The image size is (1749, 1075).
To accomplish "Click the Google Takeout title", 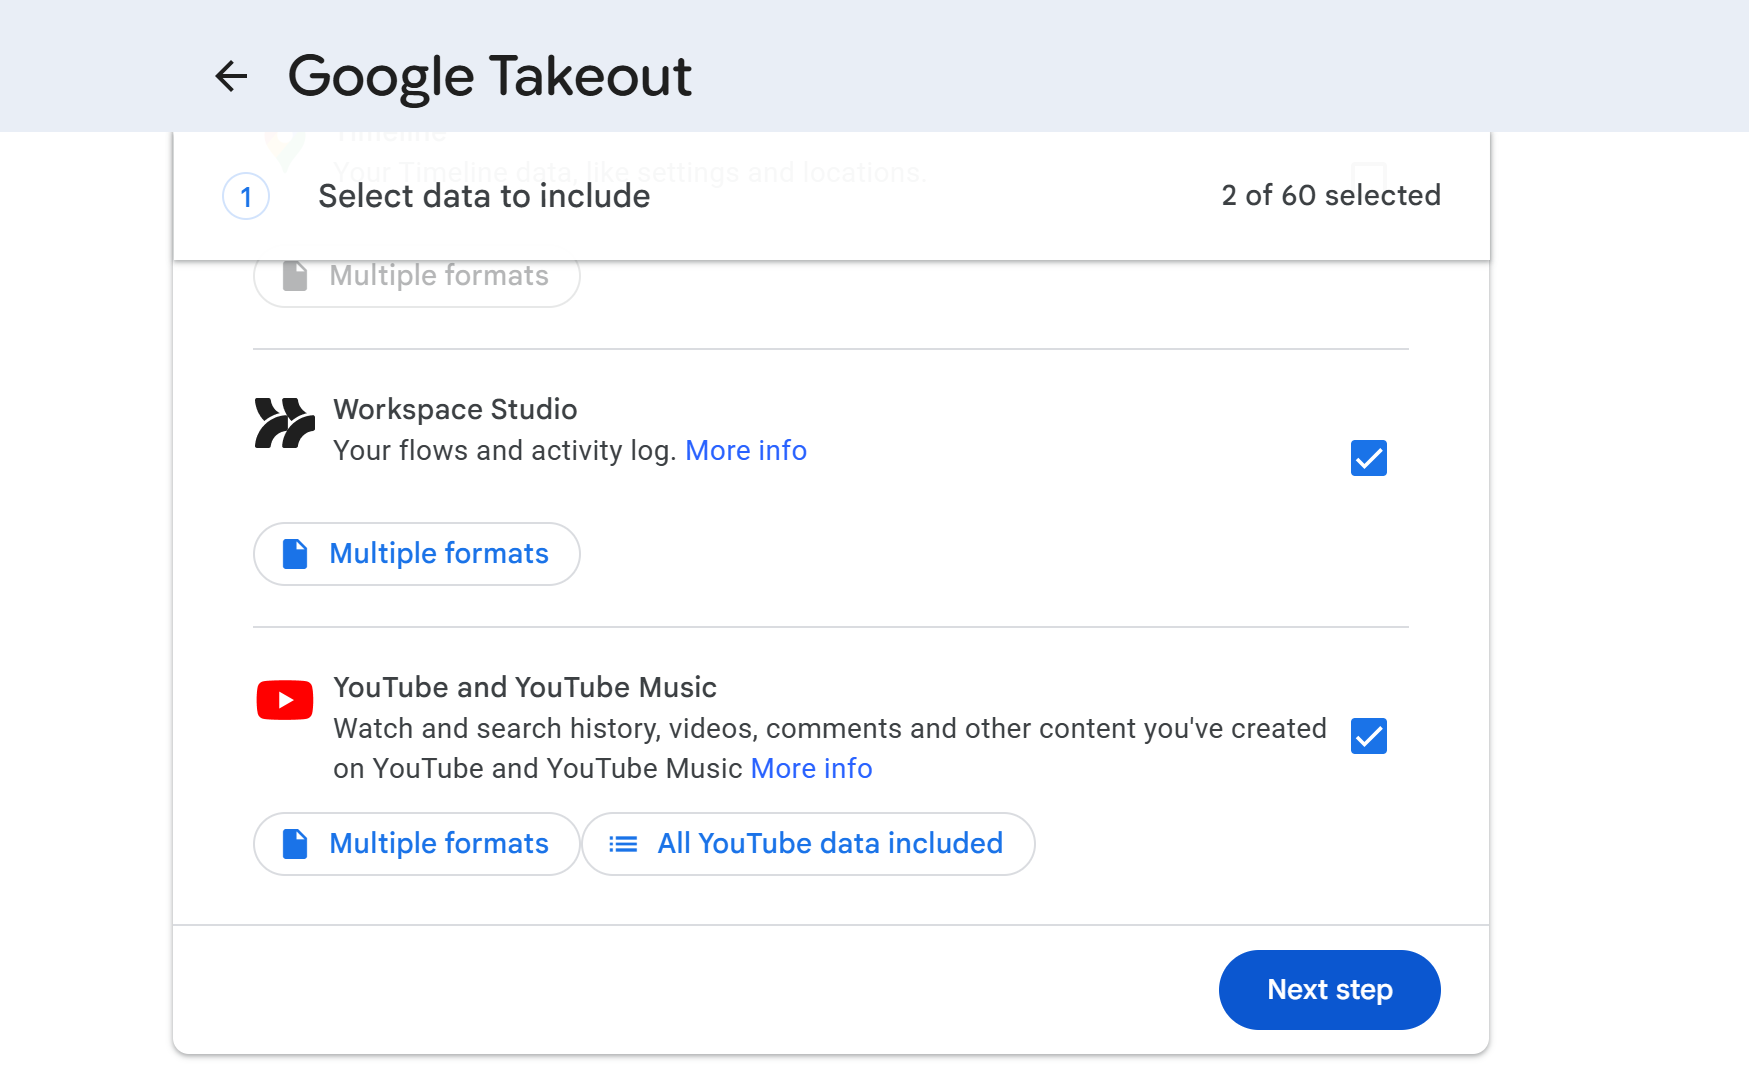I will tap(490, 76).
